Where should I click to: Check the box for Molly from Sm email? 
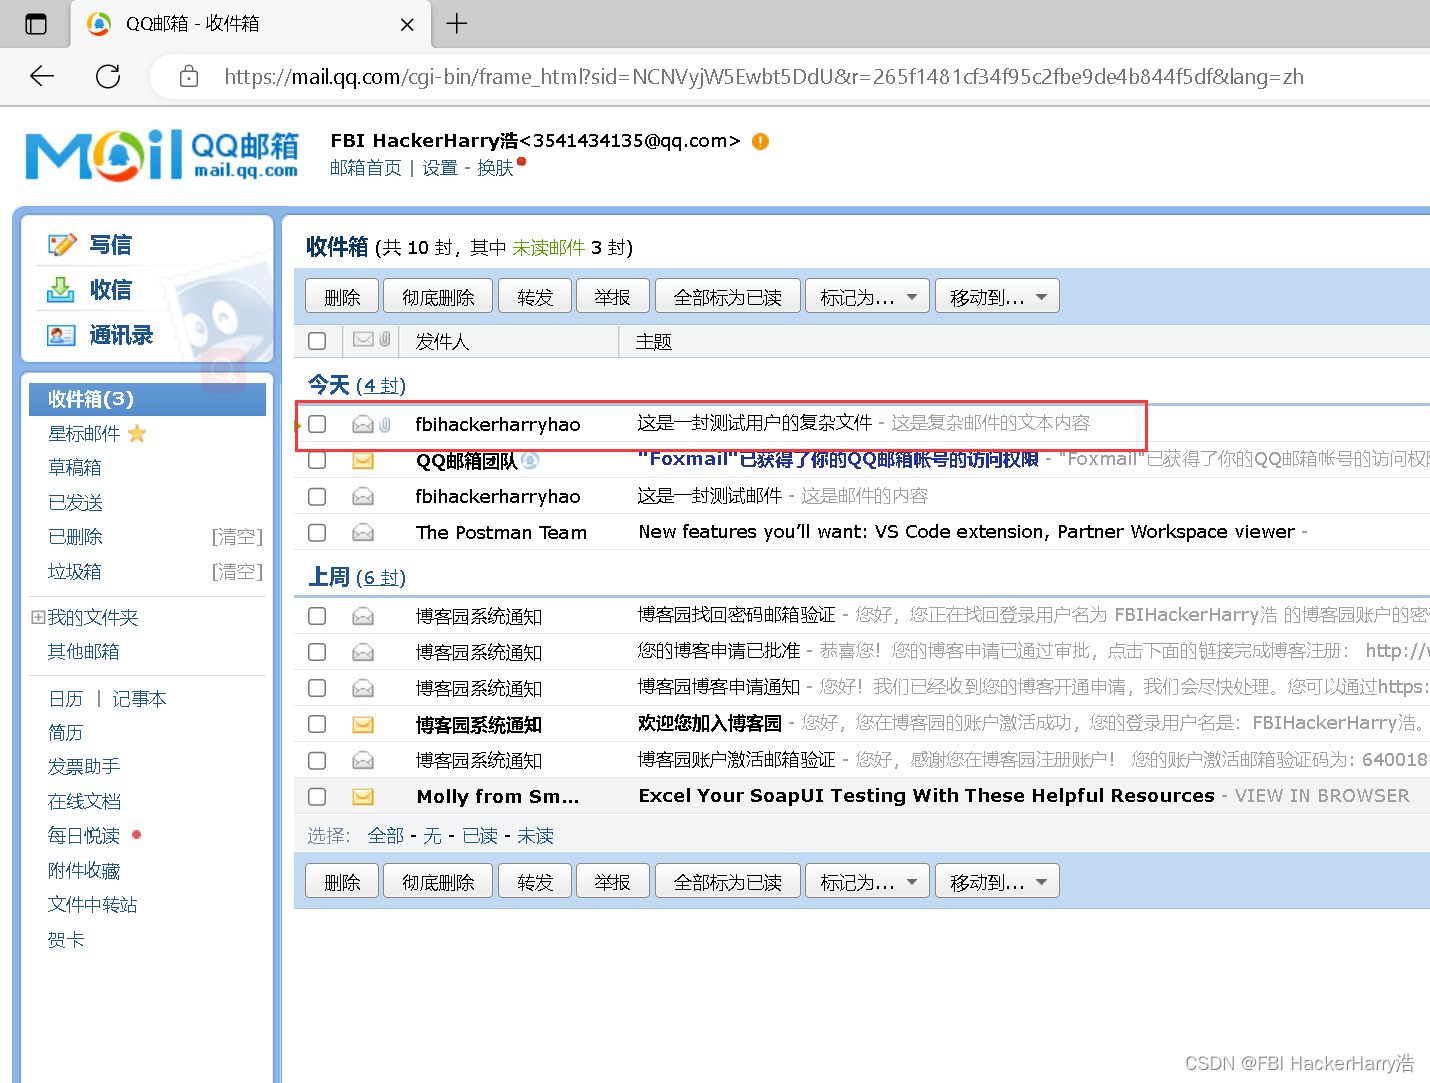(317, 796)
